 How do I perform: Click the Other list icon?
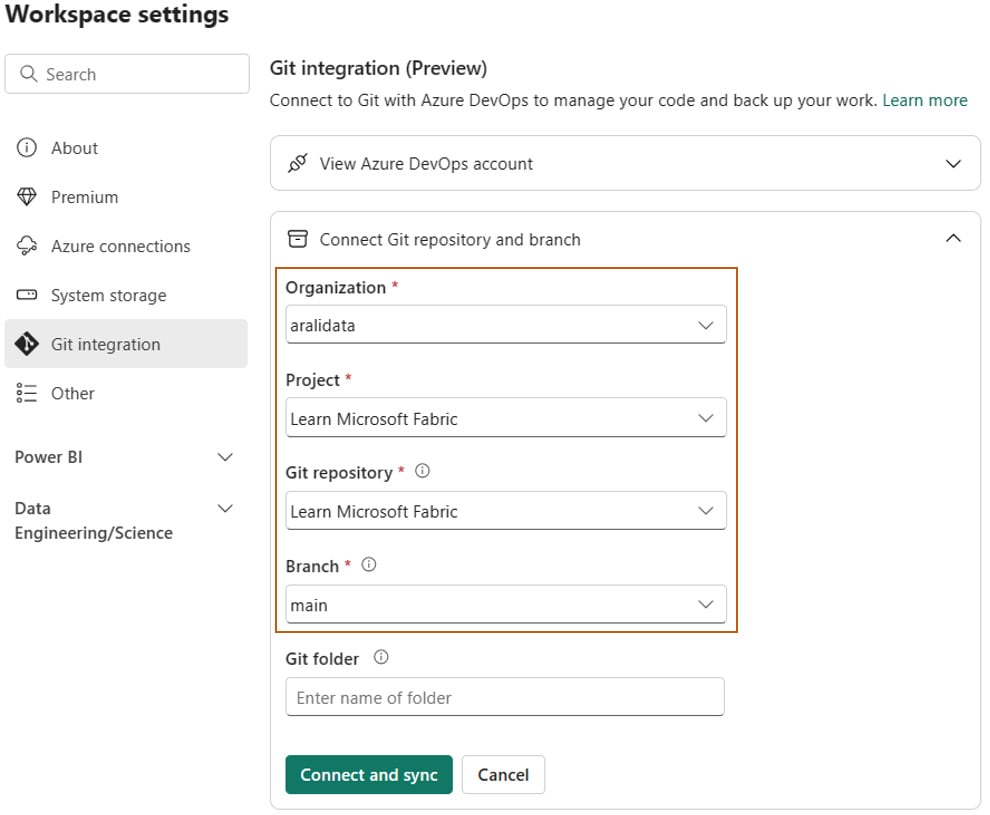coord(27,393)
